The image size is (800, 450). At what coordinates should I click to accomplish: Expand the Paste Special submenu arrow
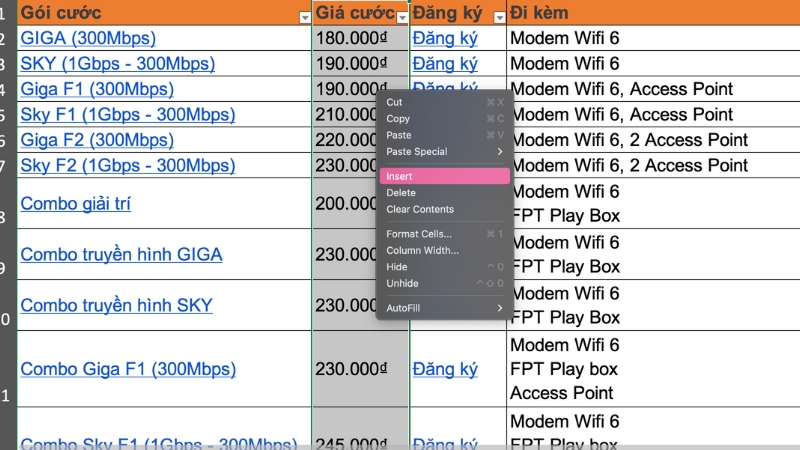(x=500, y=151)
